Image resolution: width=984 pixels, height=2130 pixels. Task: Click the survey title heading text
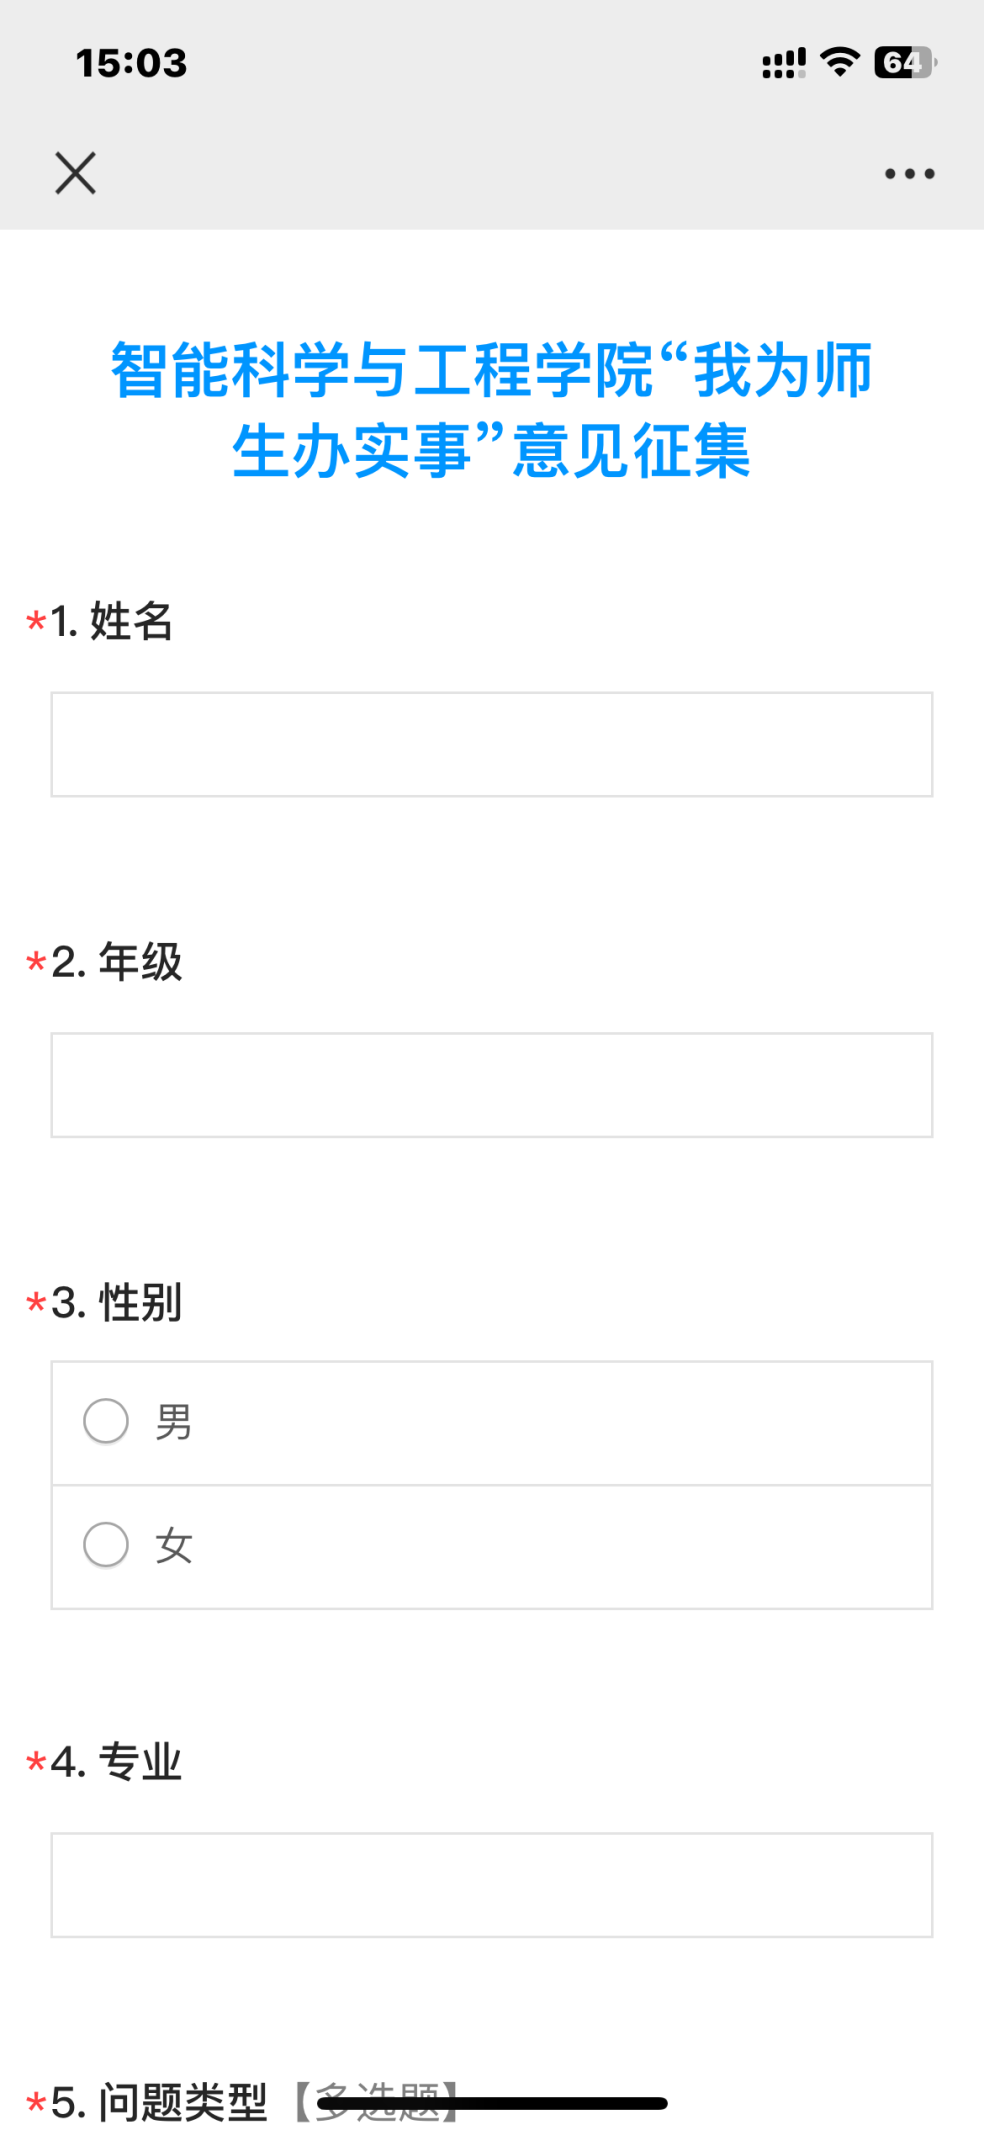[492, 410]
